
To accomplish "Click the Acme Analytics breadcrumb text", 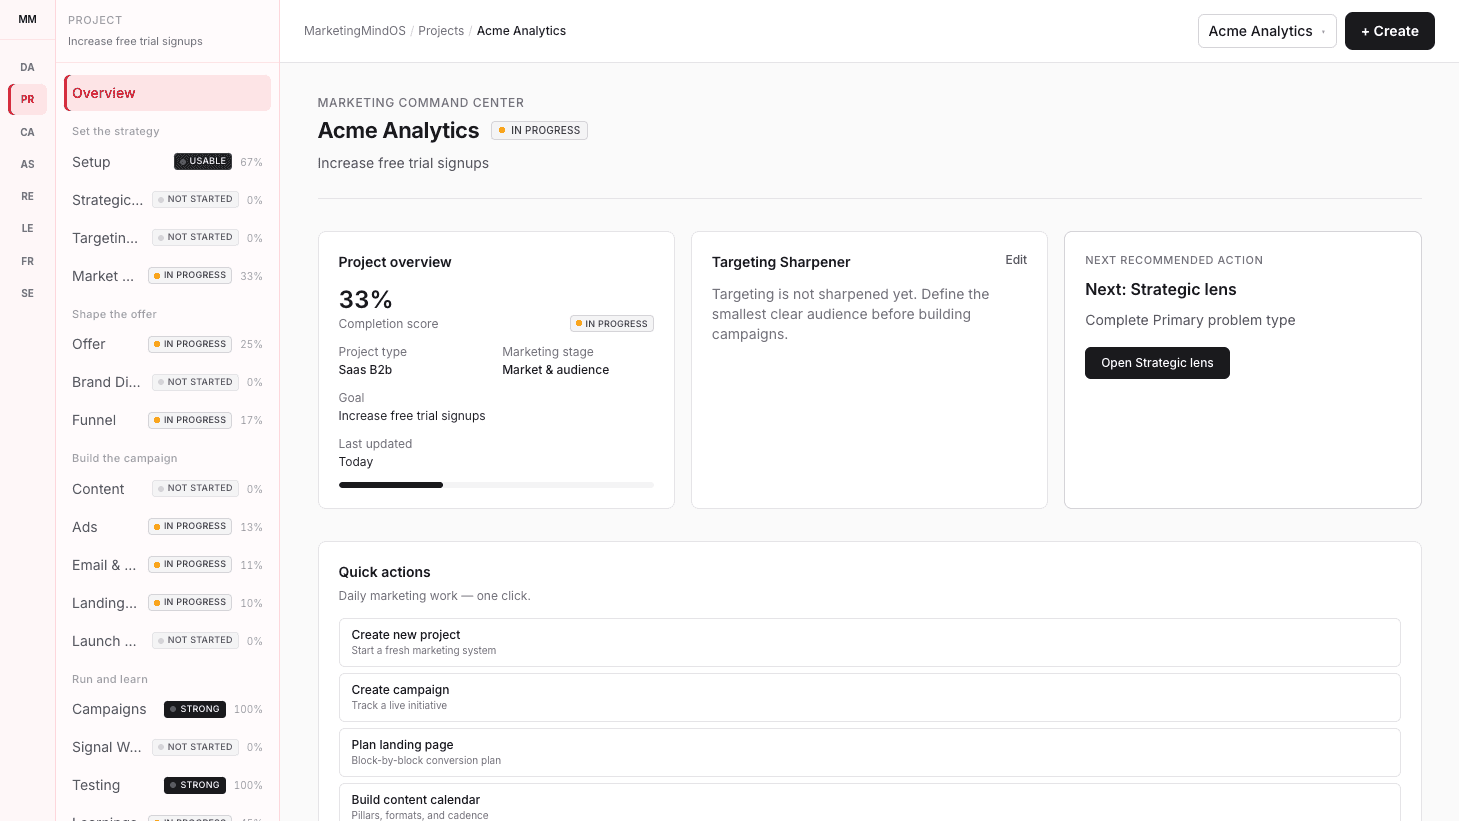I will click(x=521, y=31).
